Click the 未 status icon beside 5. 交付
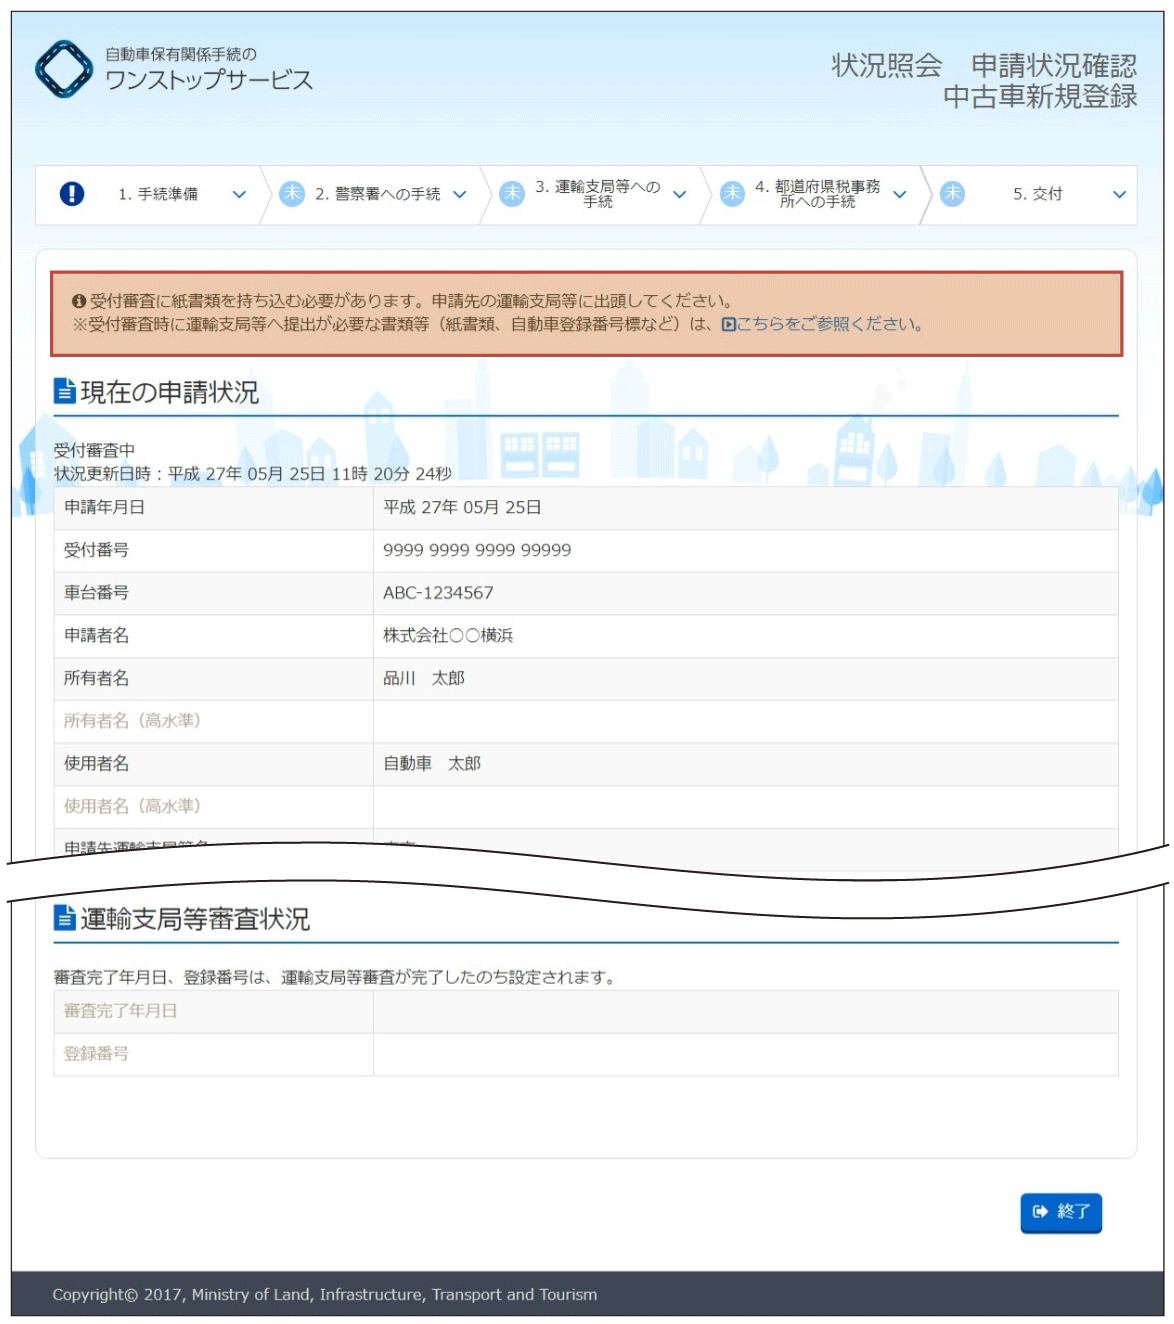The height and width of the screenshot is (1324, 1174). coord(952,194)
